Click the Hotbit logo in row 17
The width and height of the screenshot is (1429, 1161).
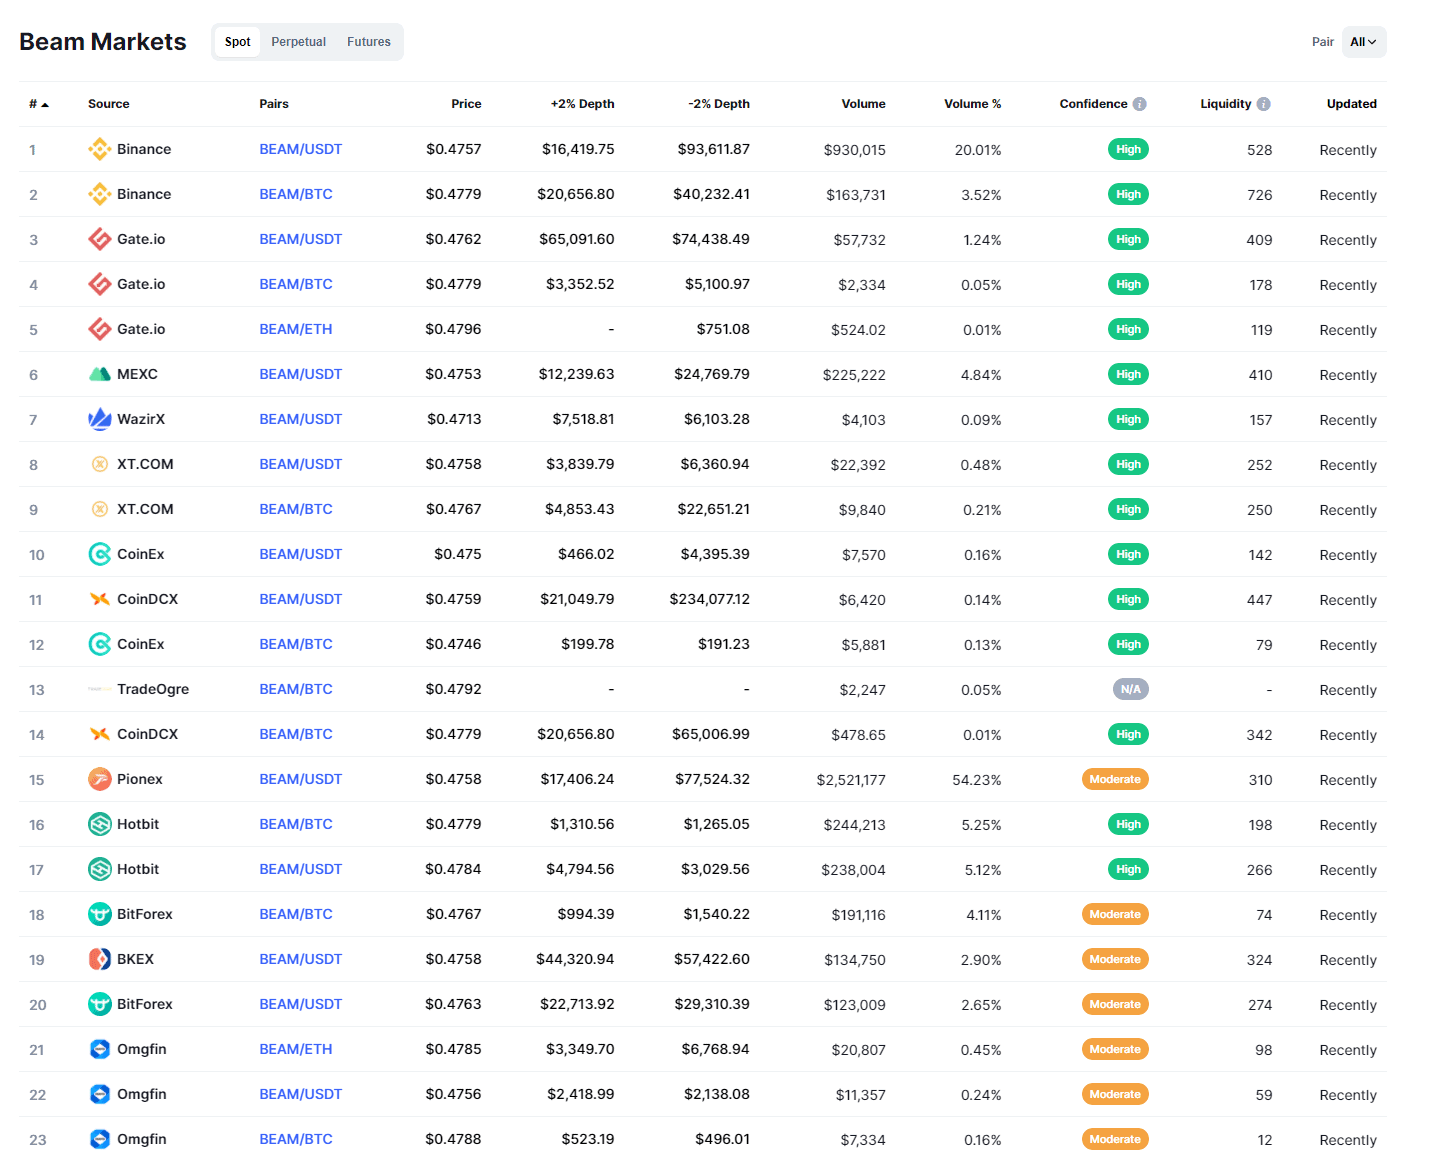click(99, 869)
